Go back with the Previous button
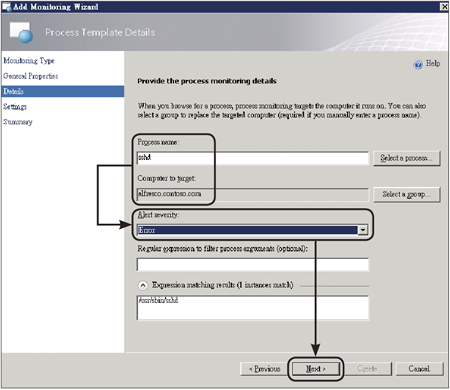The width and height of the screenshot is (450, 390). tap(265, 369)
